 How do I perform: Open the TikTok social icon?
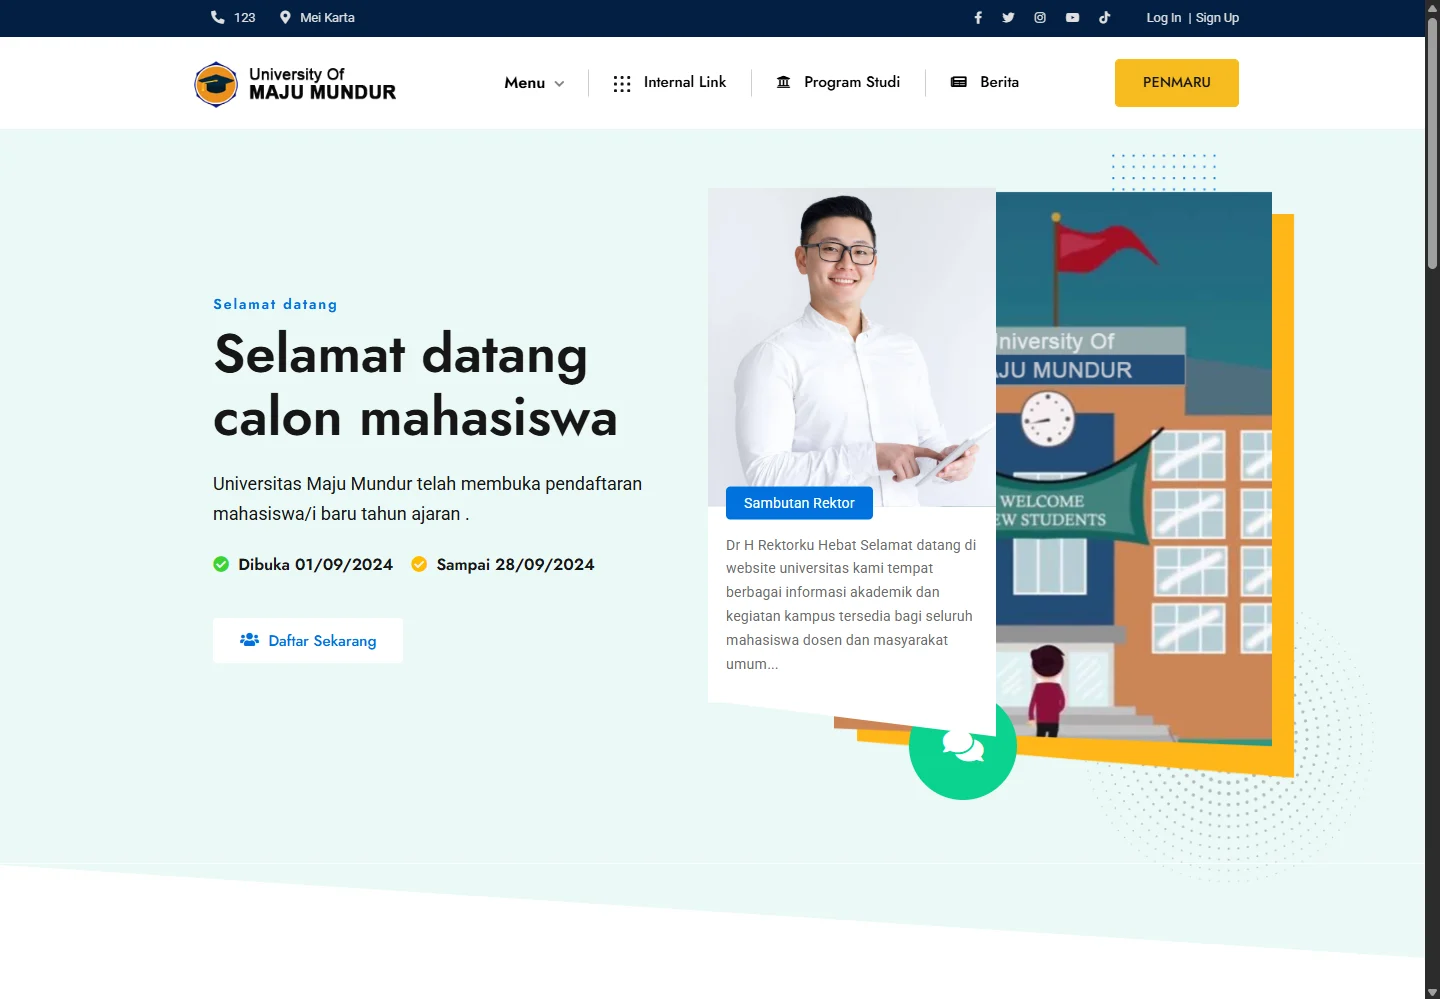click(1104, 18)
